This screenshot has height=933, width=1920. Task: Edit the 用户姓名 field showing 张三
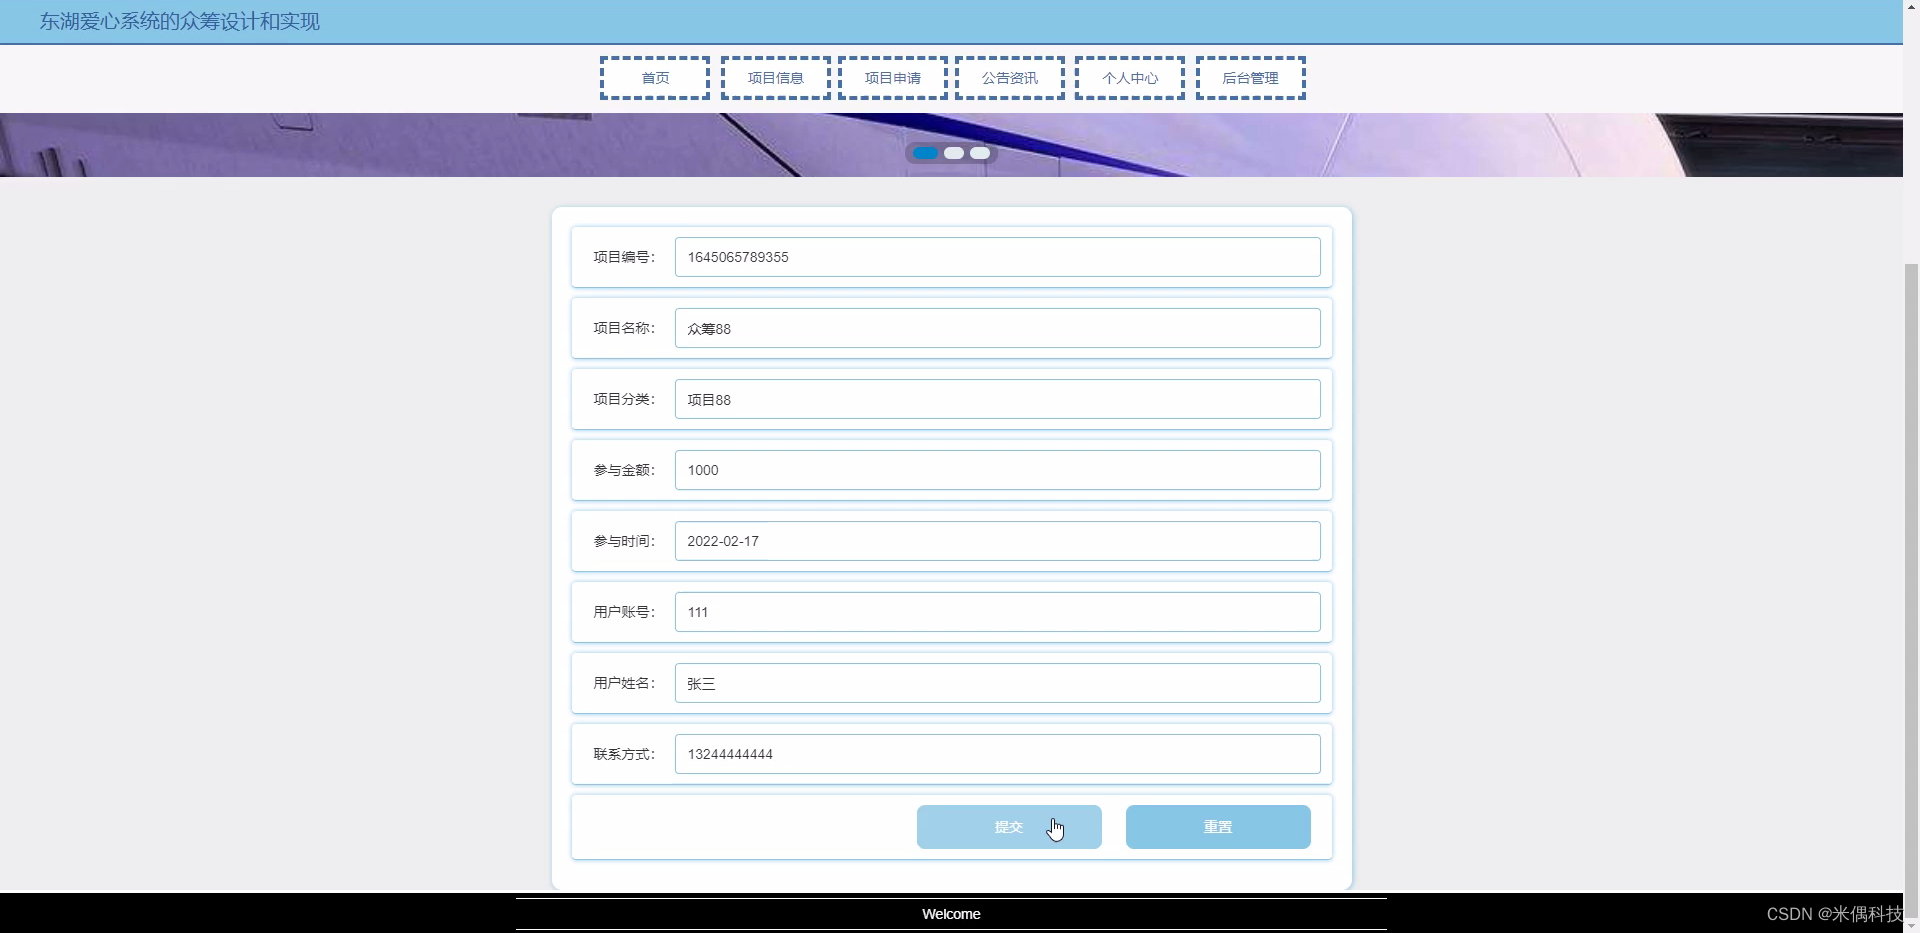click(x=997, y=683)
